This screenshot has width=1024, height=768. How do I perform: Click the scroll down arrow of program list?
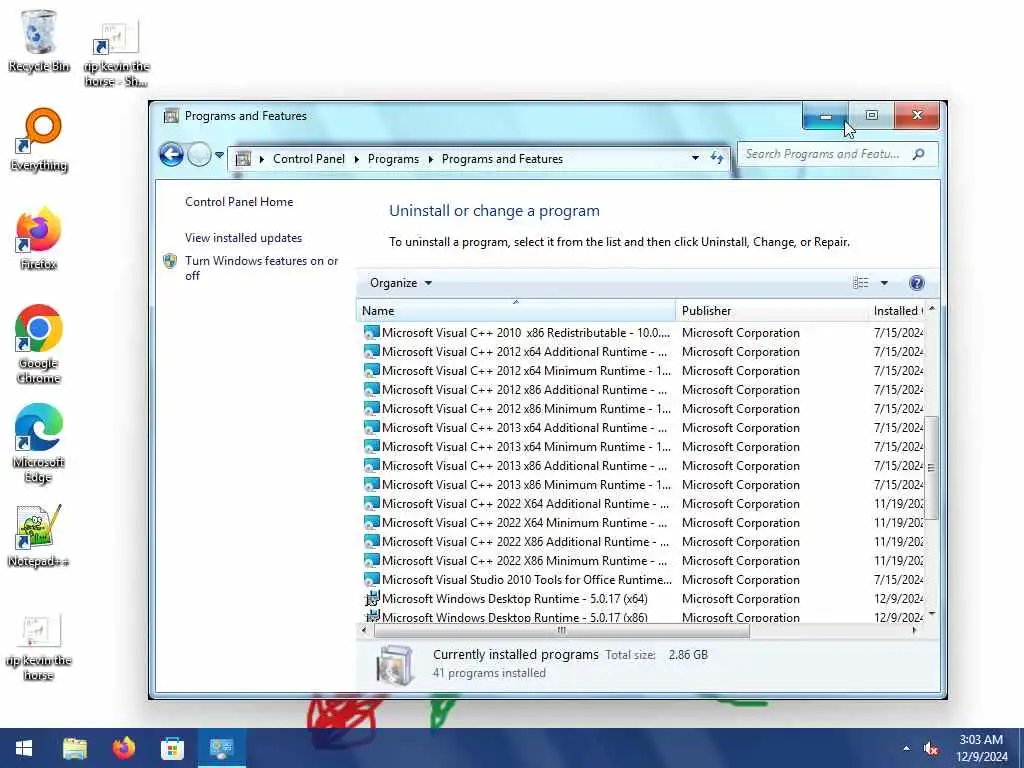pyautogui.click(x=932, y=614)
